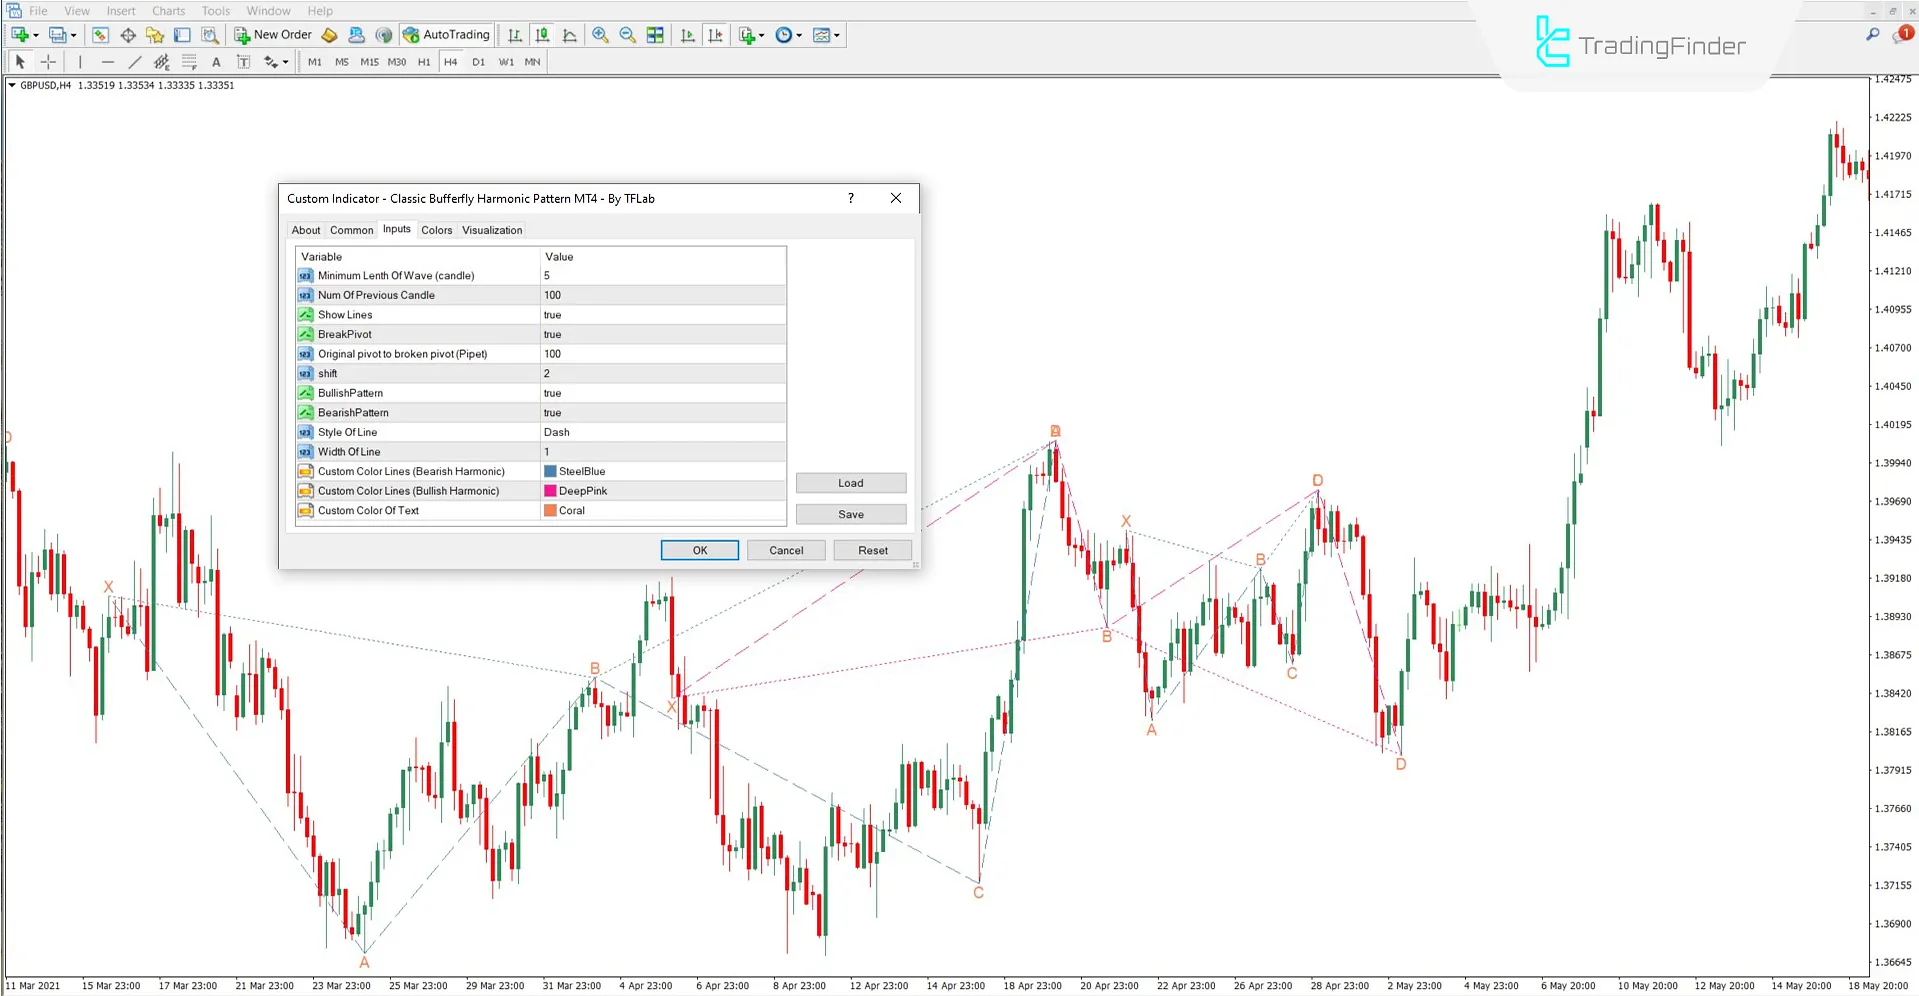Zoom in on the chart

[x=600, y=35]
